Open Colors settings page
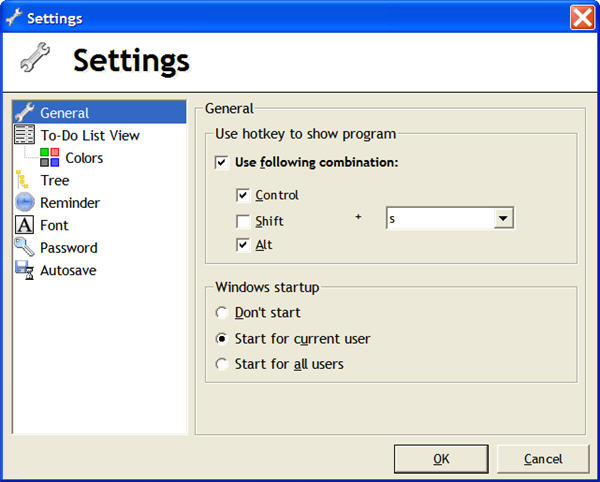600x482 pixels. 84,158
